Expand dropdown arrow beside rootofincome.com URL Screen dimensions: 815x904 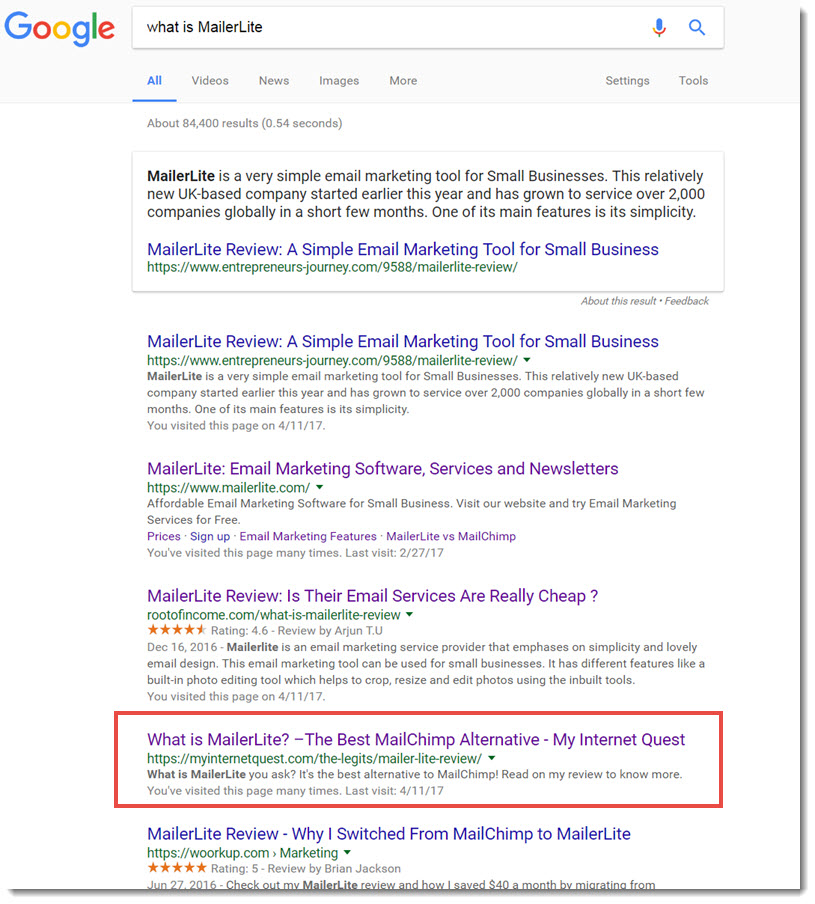tap(409, 615)
